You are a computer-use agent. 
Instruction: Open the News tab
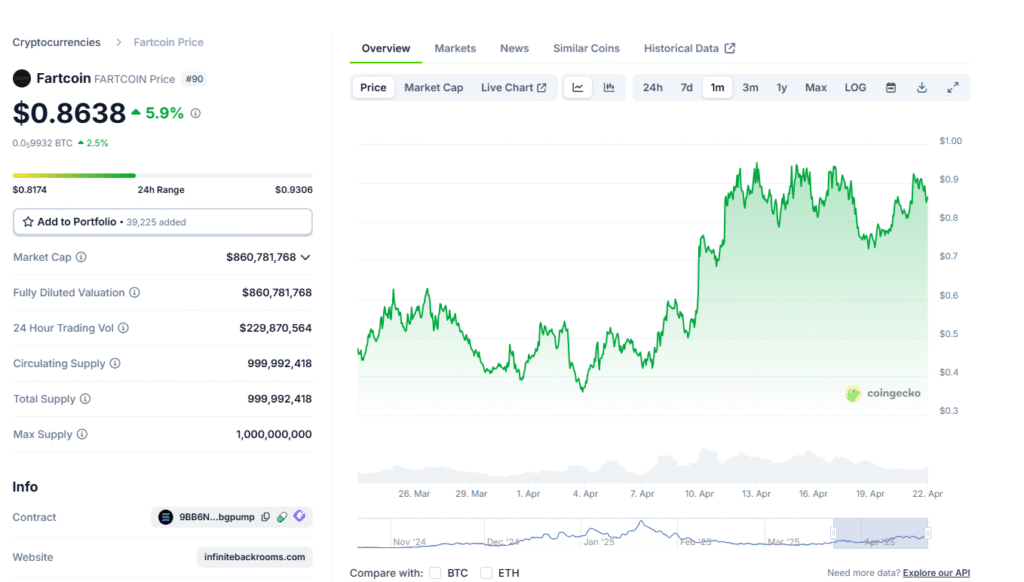[515, 48]
